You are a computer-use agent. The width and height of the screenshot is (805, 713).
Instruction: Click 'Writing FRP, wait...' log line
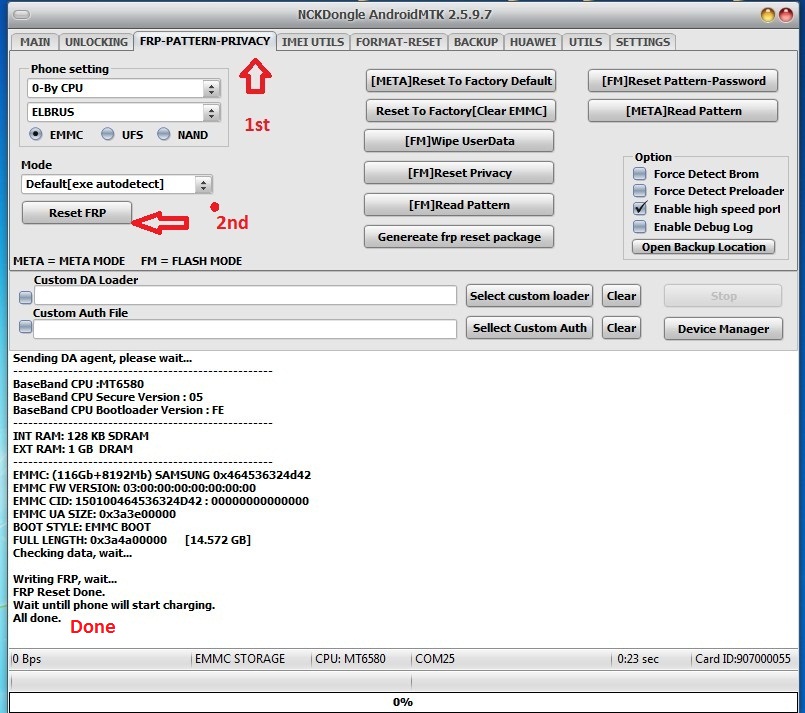pyautogui.click(x=65, y=579)
